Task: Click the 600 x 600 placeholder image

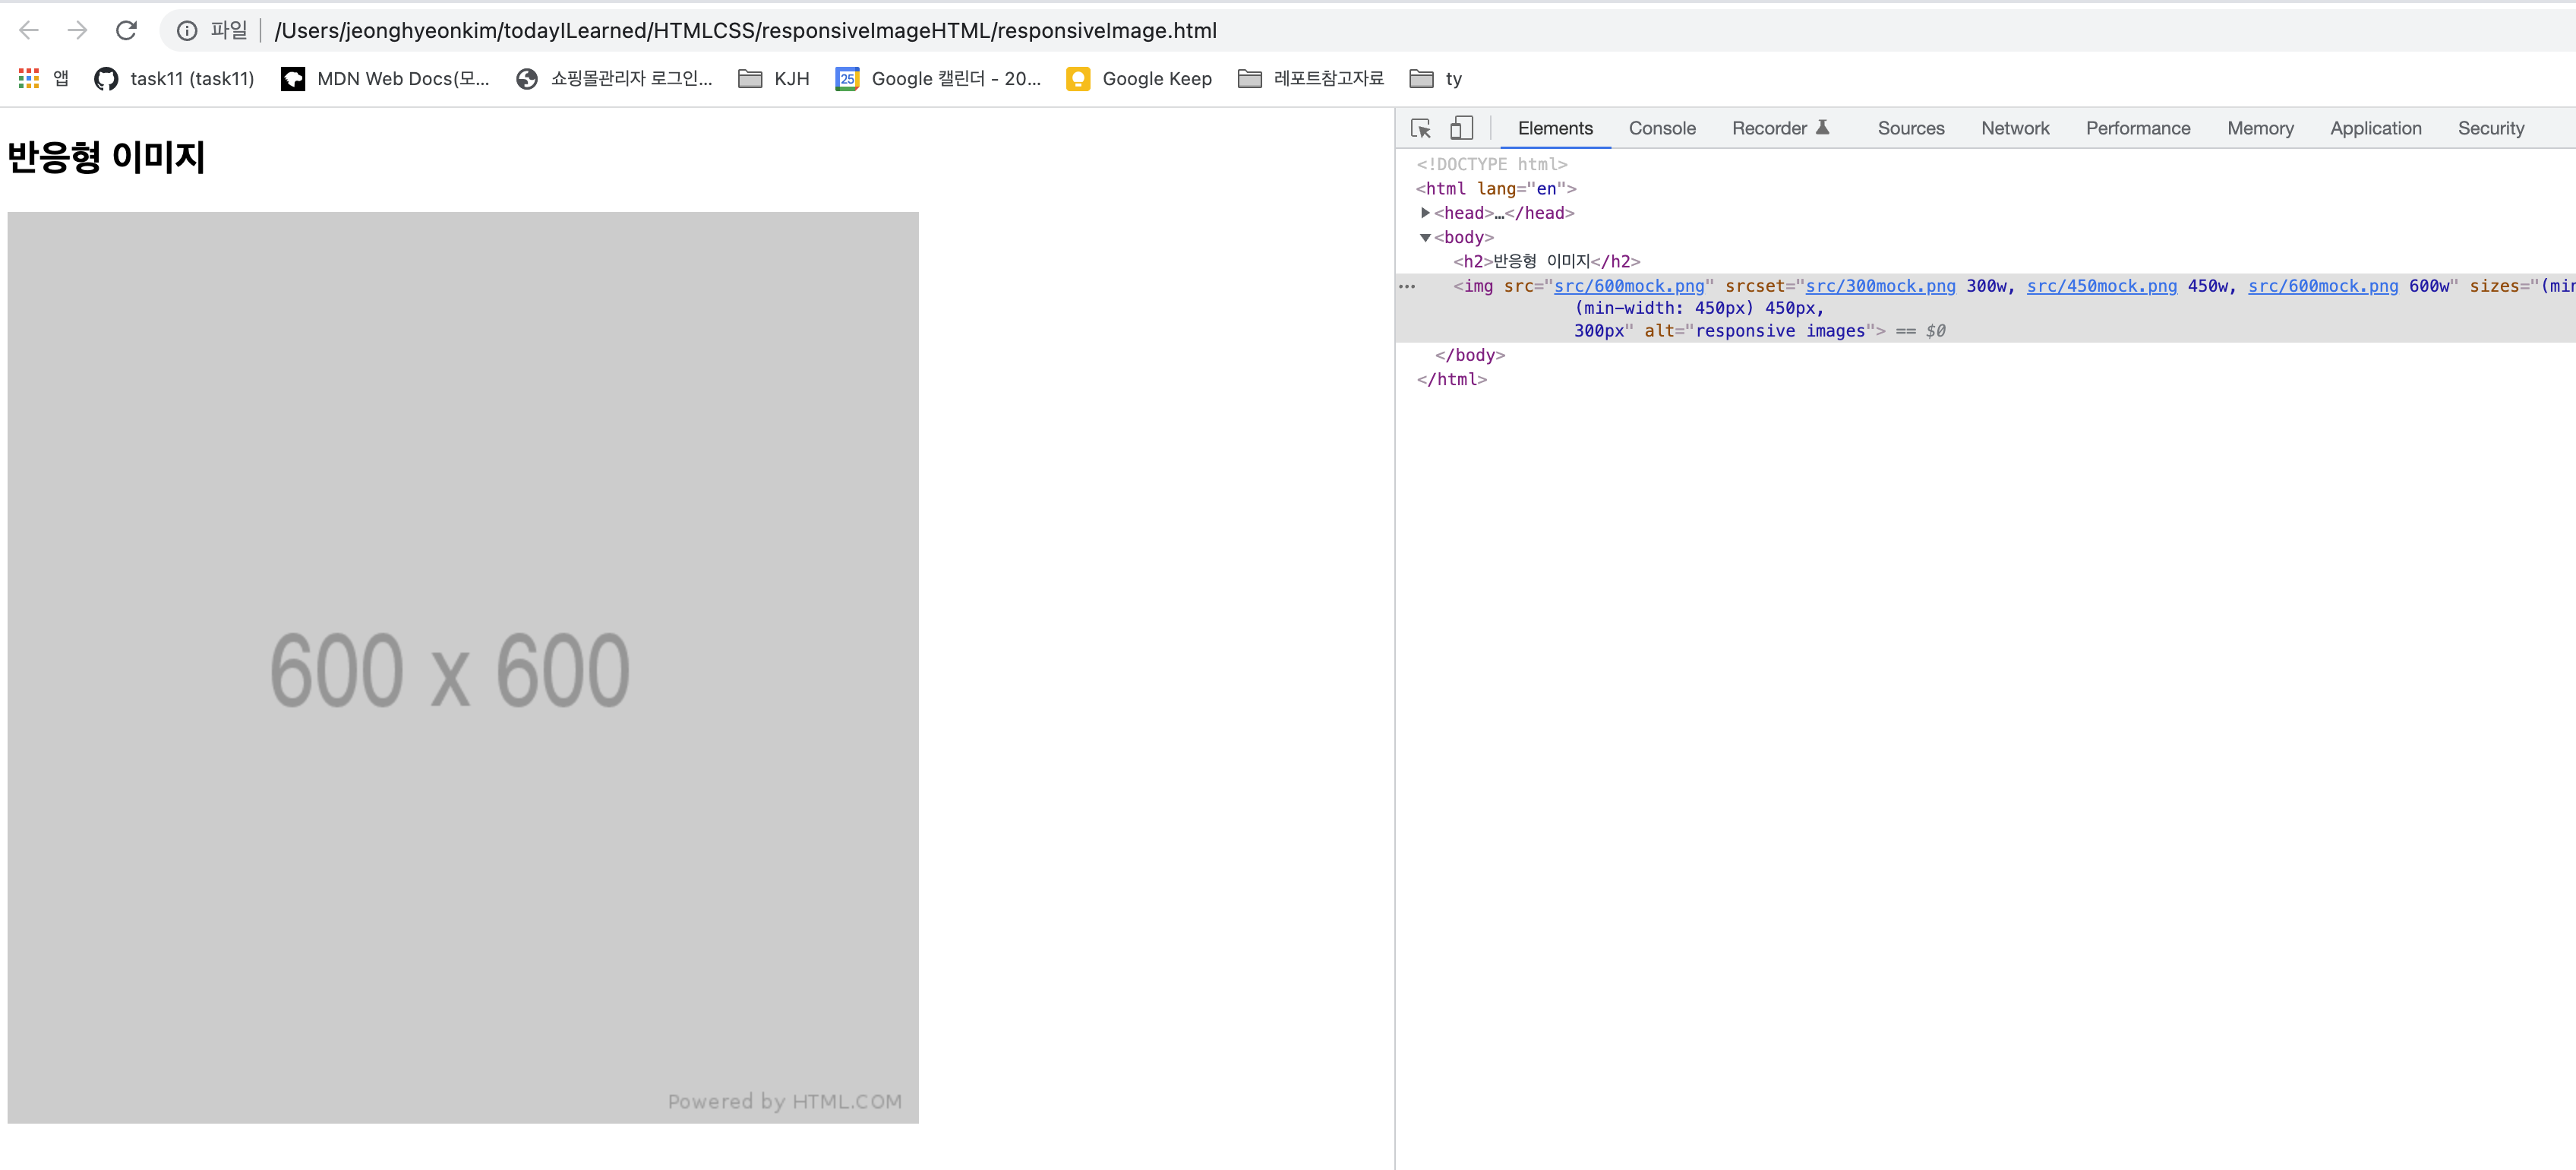Action: point(462,667)
